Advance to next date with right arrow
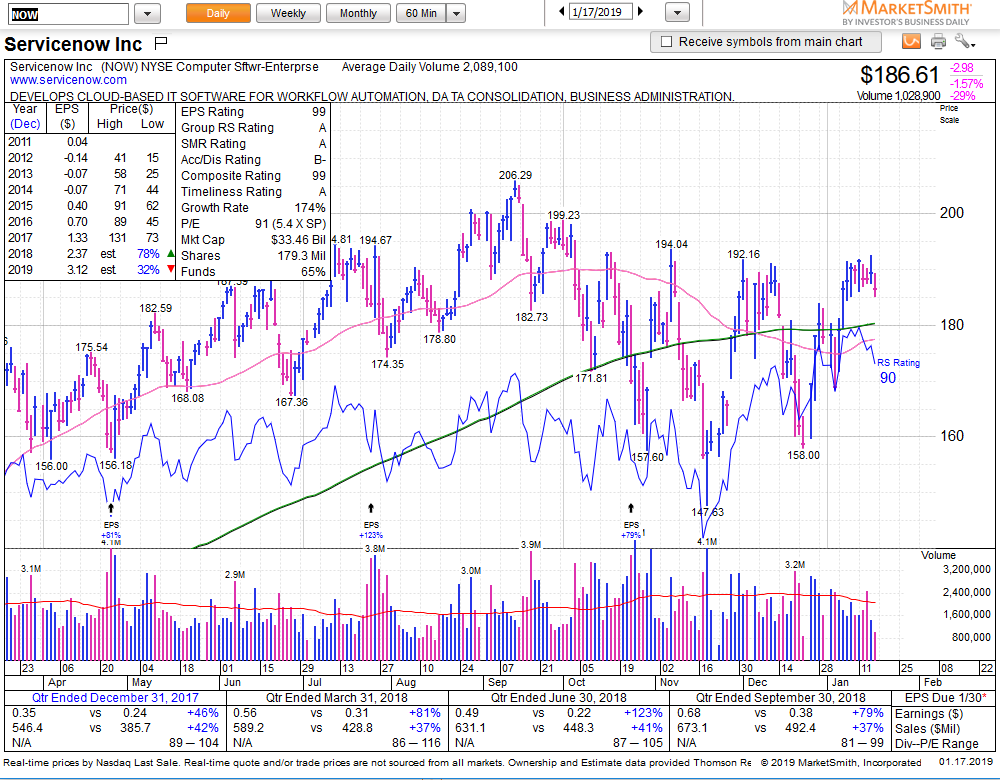The image size is (1000, 780). pos(640,11)
